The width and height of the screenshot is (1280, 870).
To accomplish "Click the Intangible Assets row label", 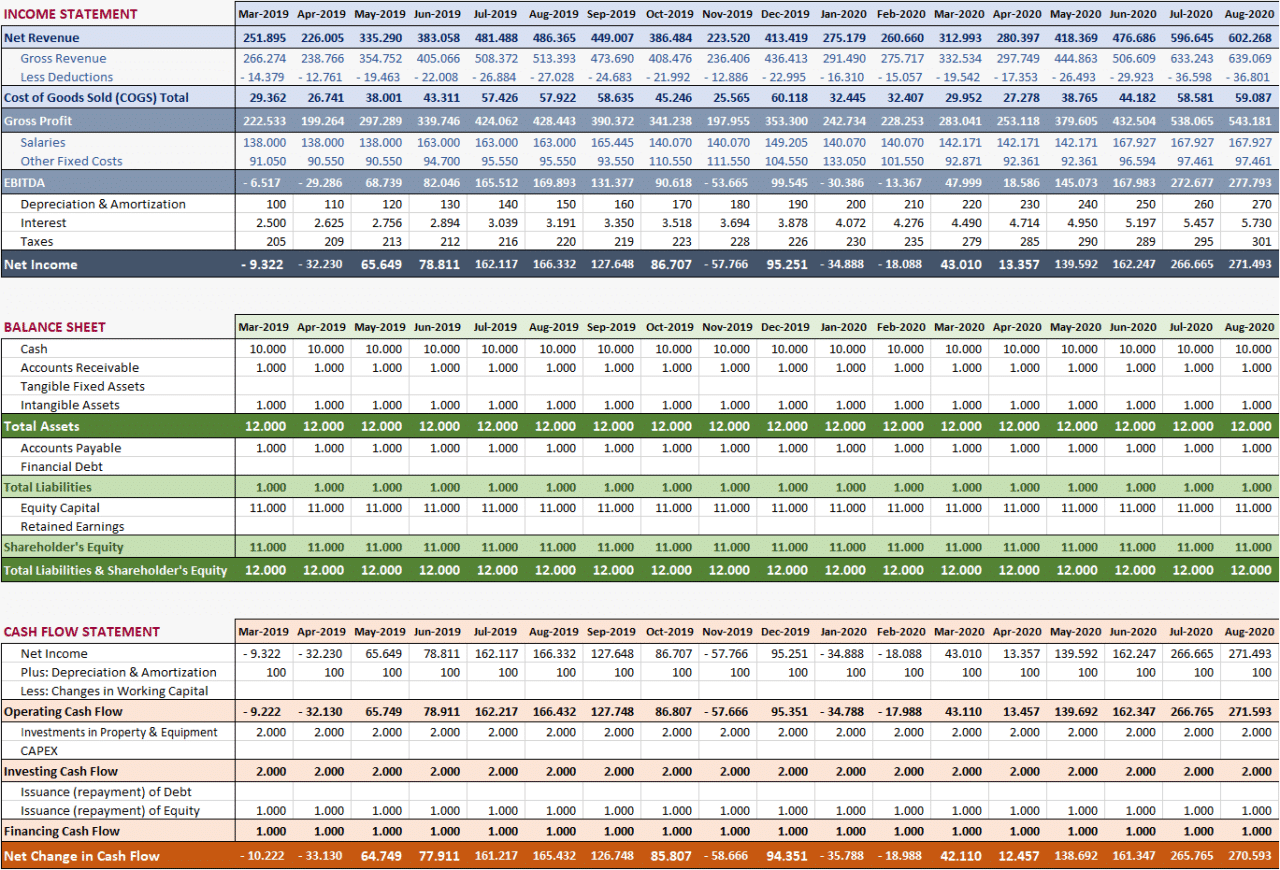I will click(x=70, y=405).
